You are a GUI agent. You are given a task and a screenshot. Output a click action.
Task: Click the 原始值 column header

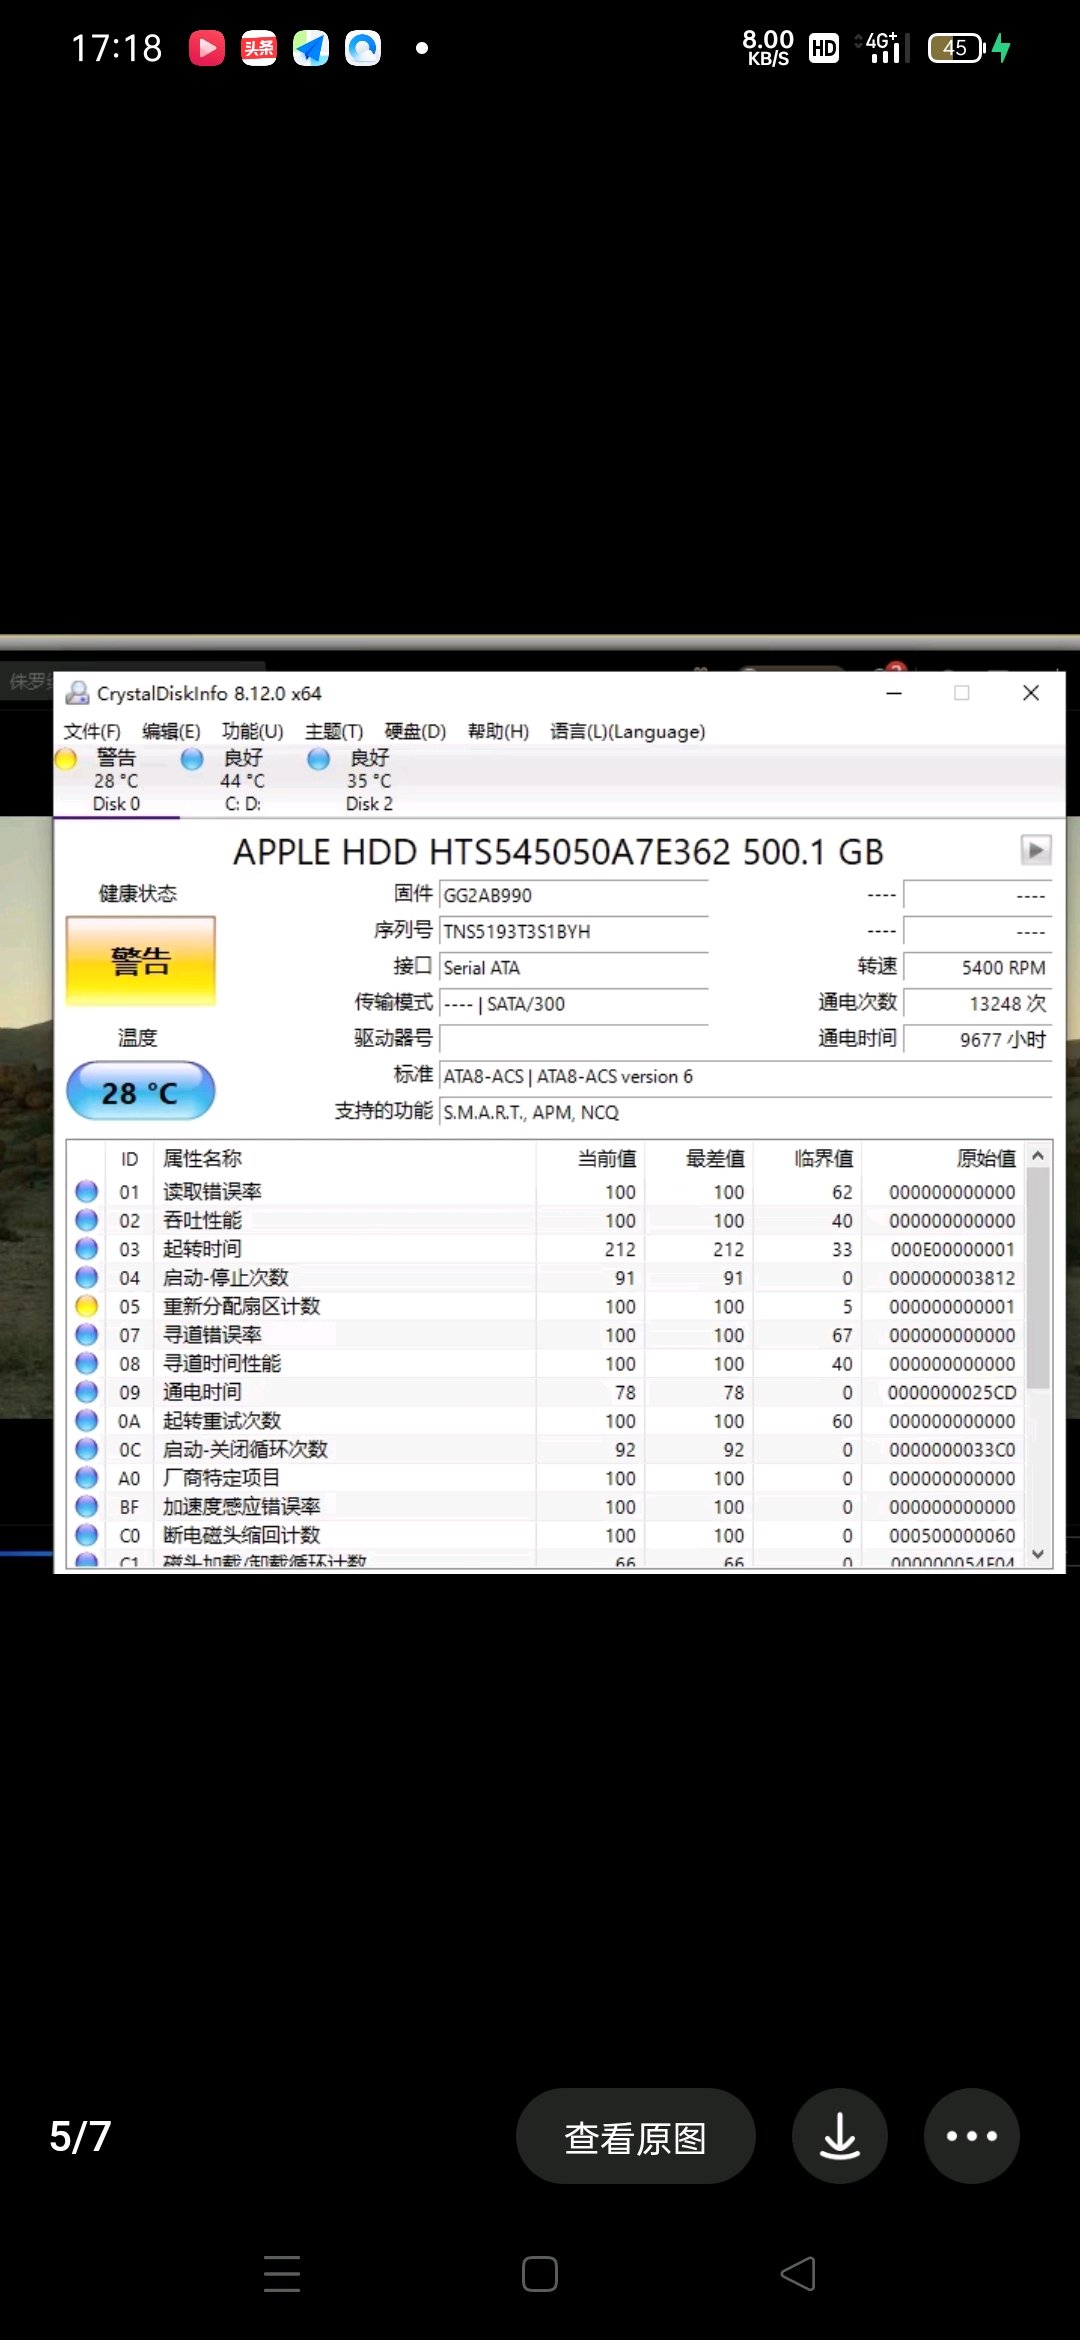pyautogui.click(x=943, y=1158)
